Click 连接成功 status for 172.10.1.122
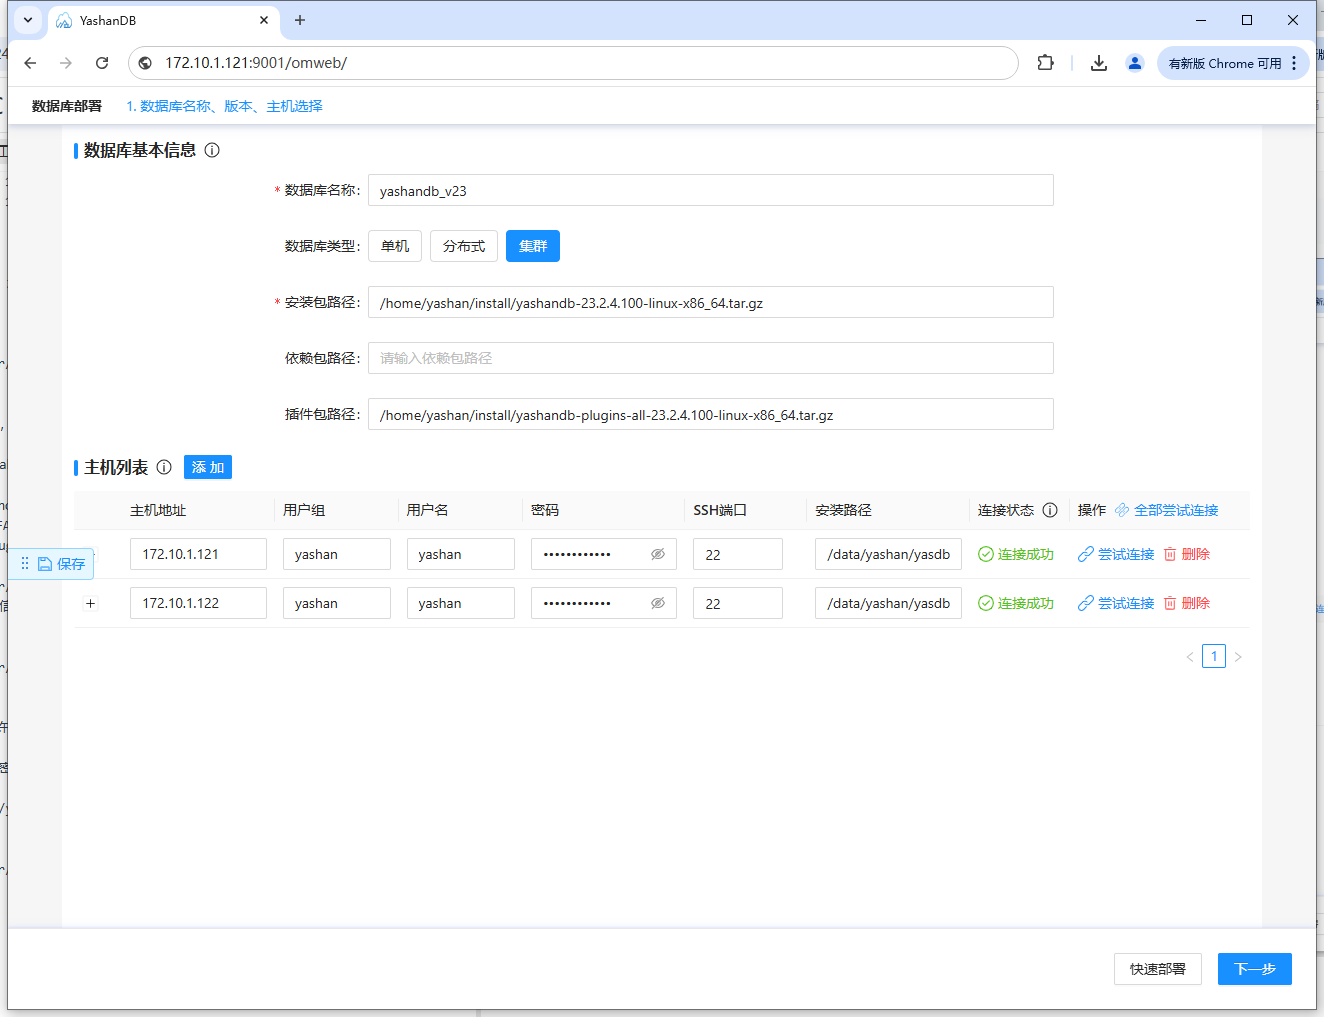Screen dimensions: 1324x1017 (x=1016, y=603)
